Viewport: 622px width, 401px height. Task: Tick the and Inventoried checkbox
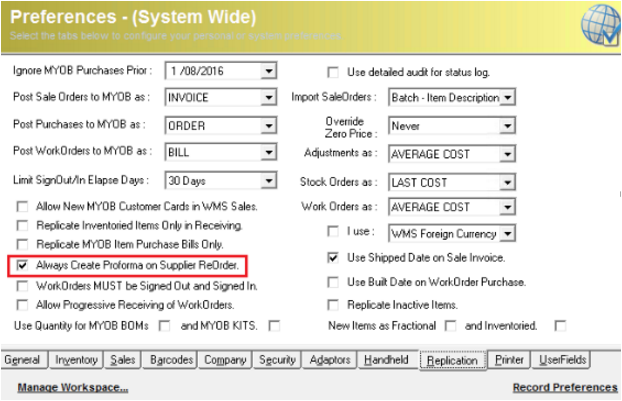pyautogui.click(x=560, y=326)
